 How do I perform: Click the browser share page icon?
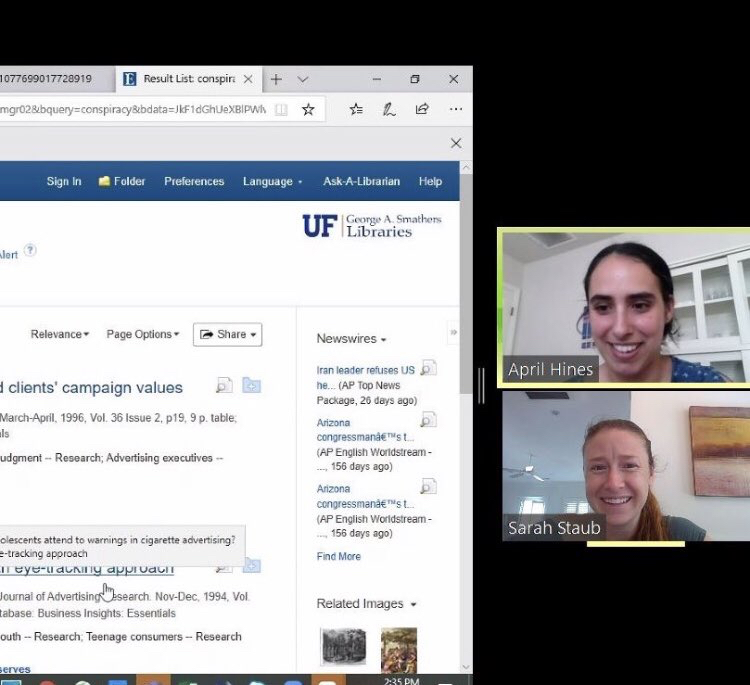[x=422, y=109]
